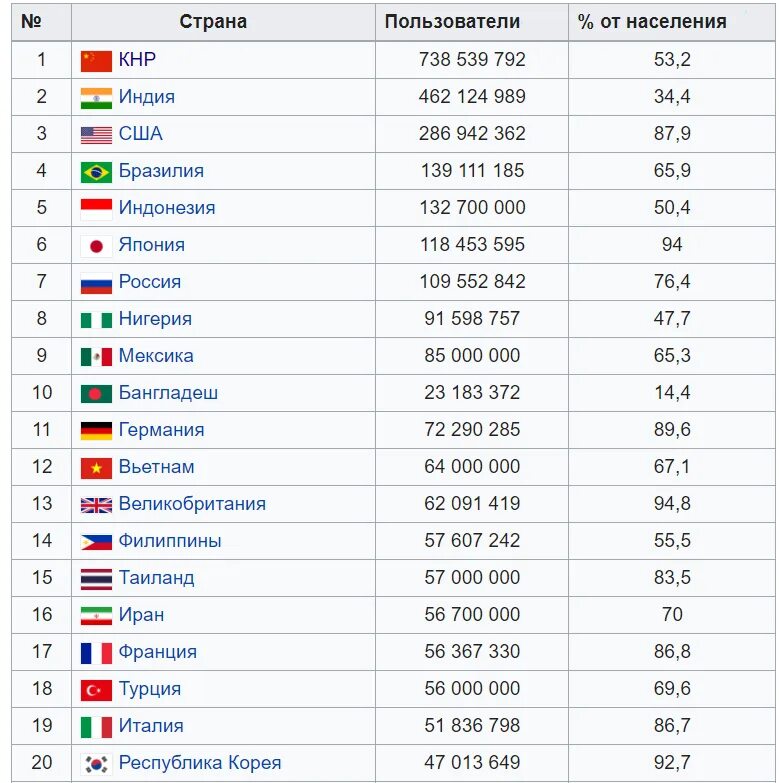Click the South Korea flag icon
This screenshot has width=779, height=783.
click(x=96, y=764)
